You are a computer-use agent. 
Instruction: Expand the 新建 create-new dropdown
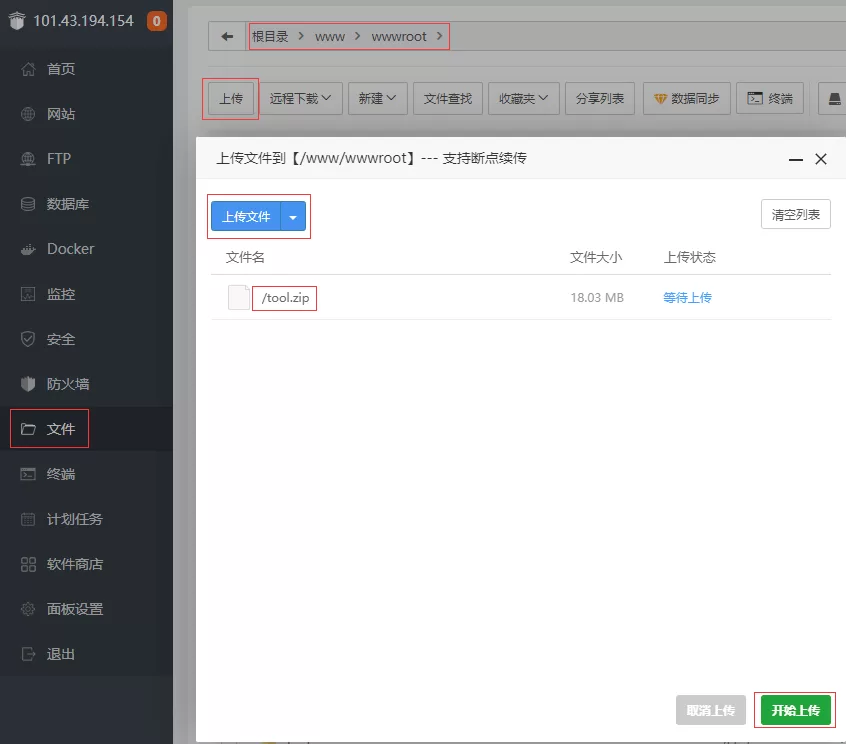tap(377, 98)
